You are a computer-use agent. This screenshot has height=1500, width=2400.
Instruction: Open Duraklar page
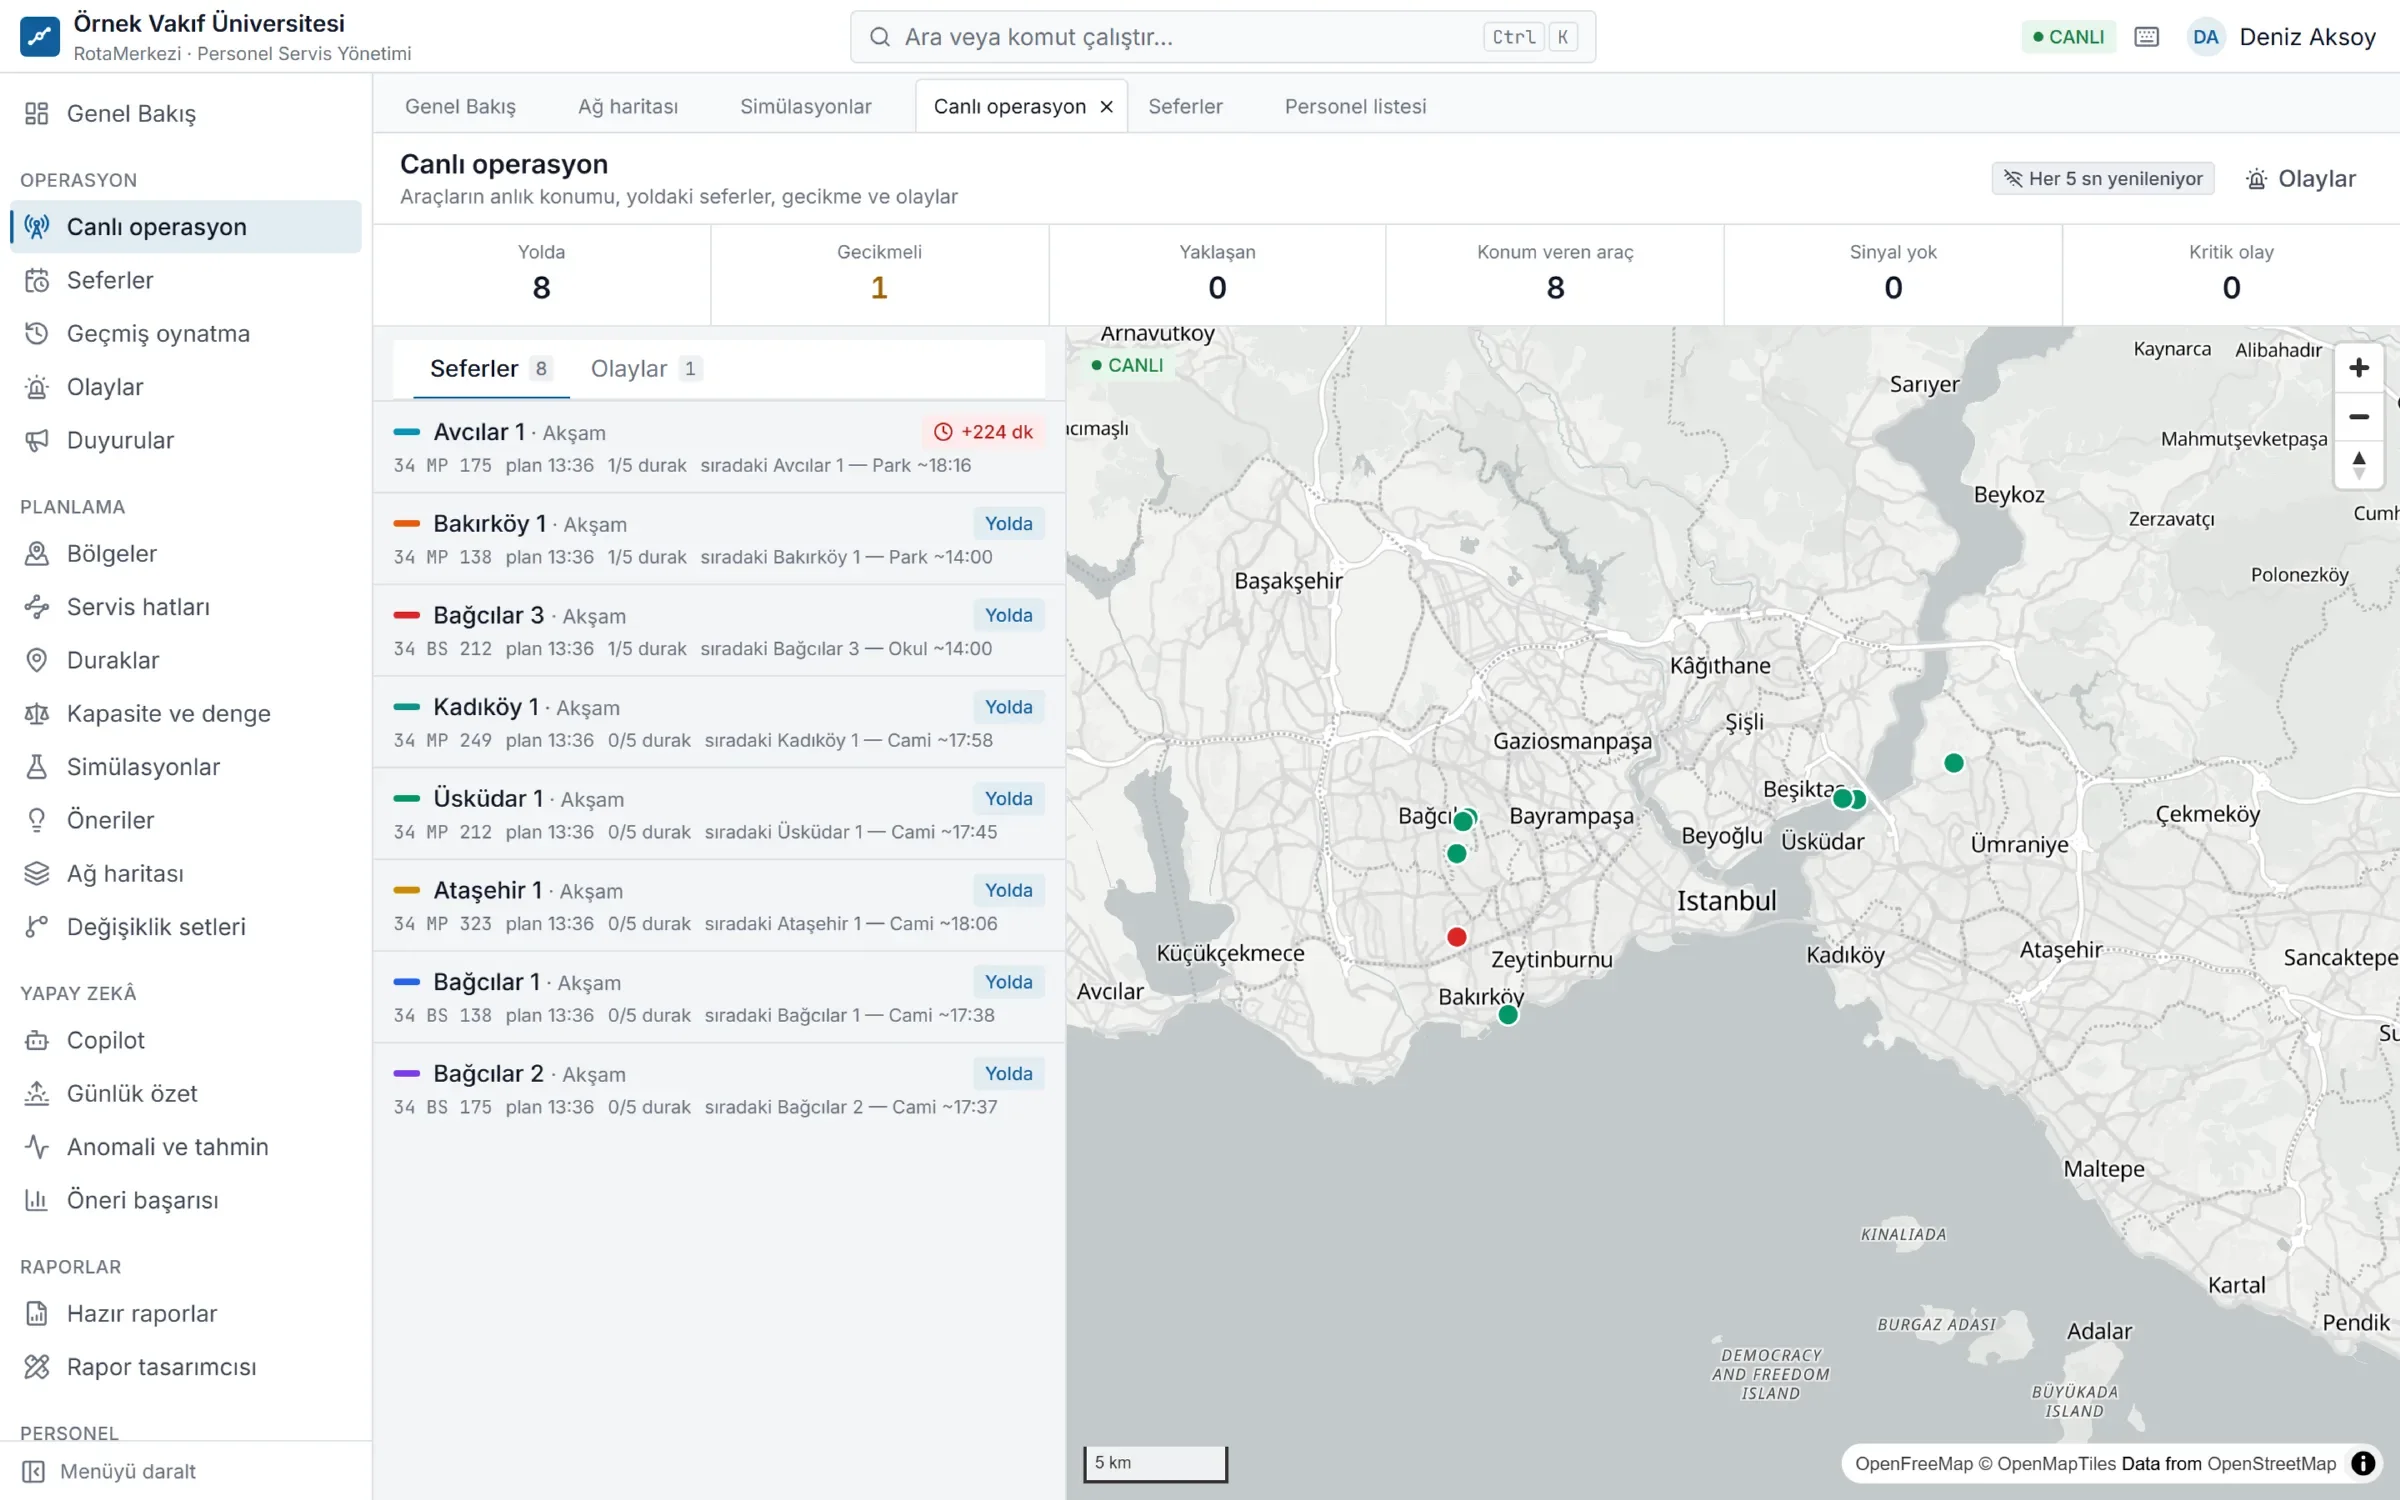186,660
